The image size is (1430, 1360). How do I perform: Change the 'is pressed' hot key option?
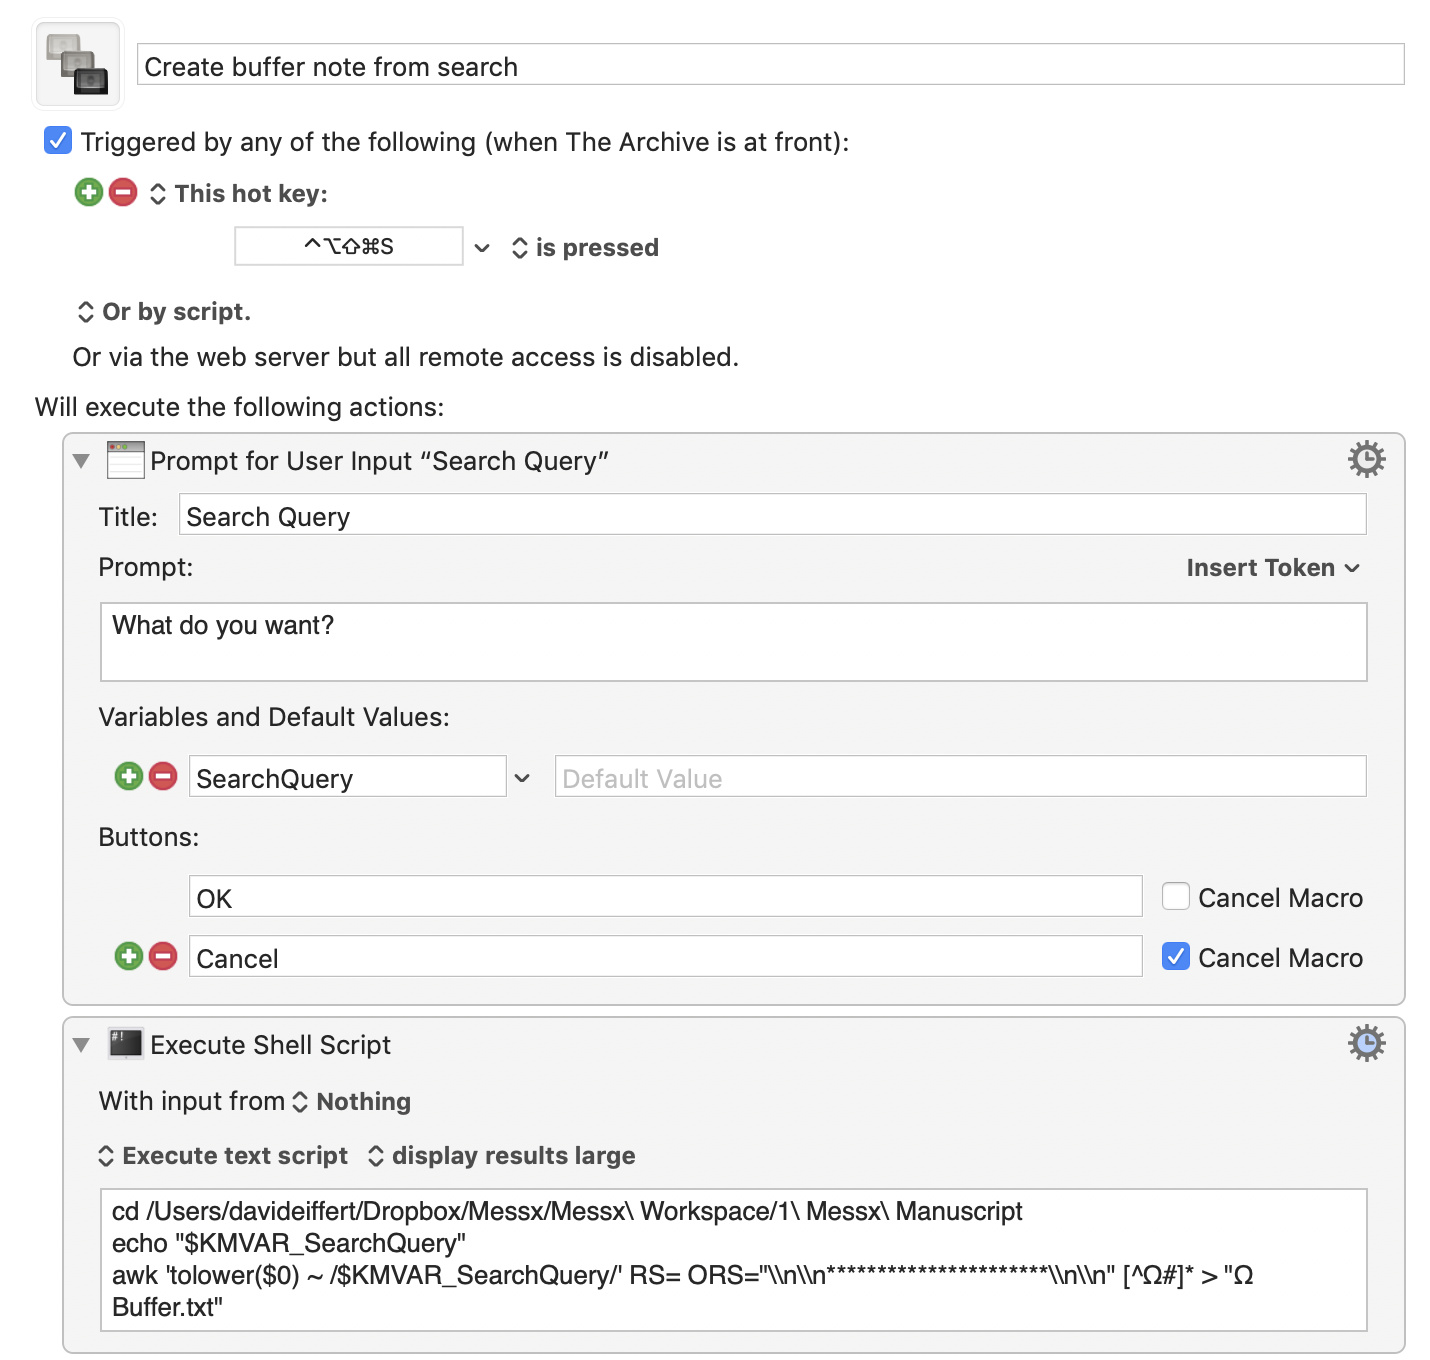coord(585,248)
